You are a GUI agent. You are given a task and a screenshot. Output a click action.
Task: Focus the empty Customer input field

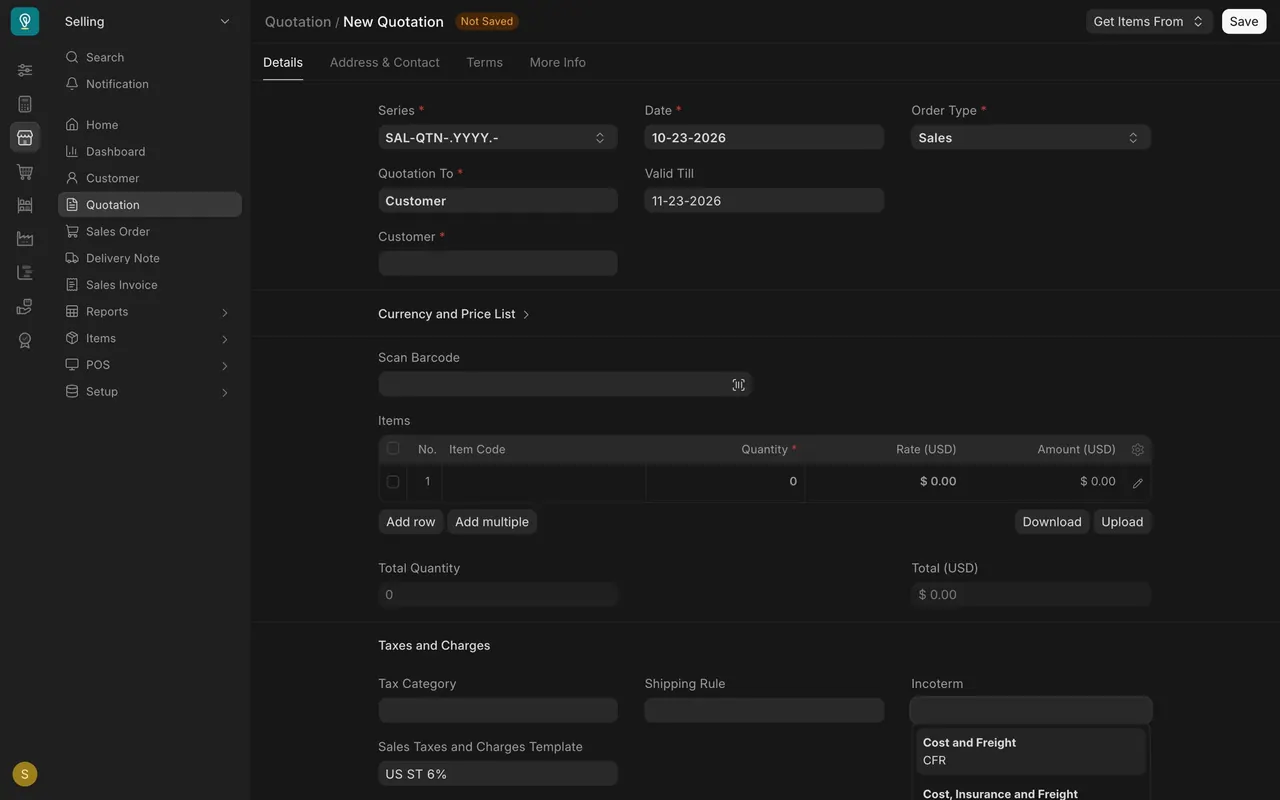pos(498,263)
